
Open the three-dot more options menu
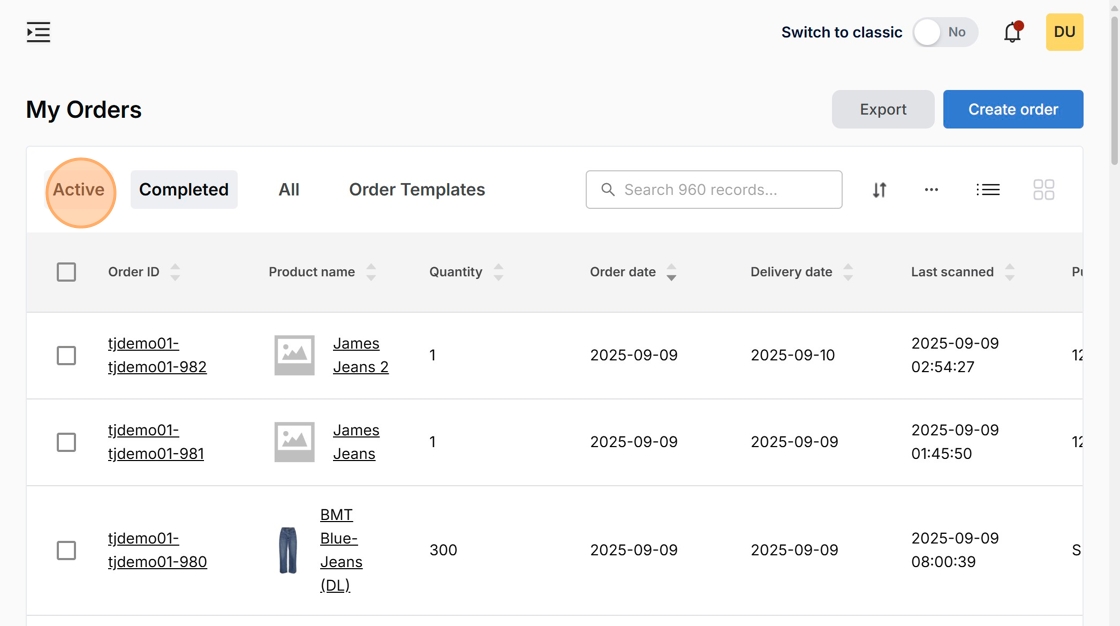pos(931,189)
